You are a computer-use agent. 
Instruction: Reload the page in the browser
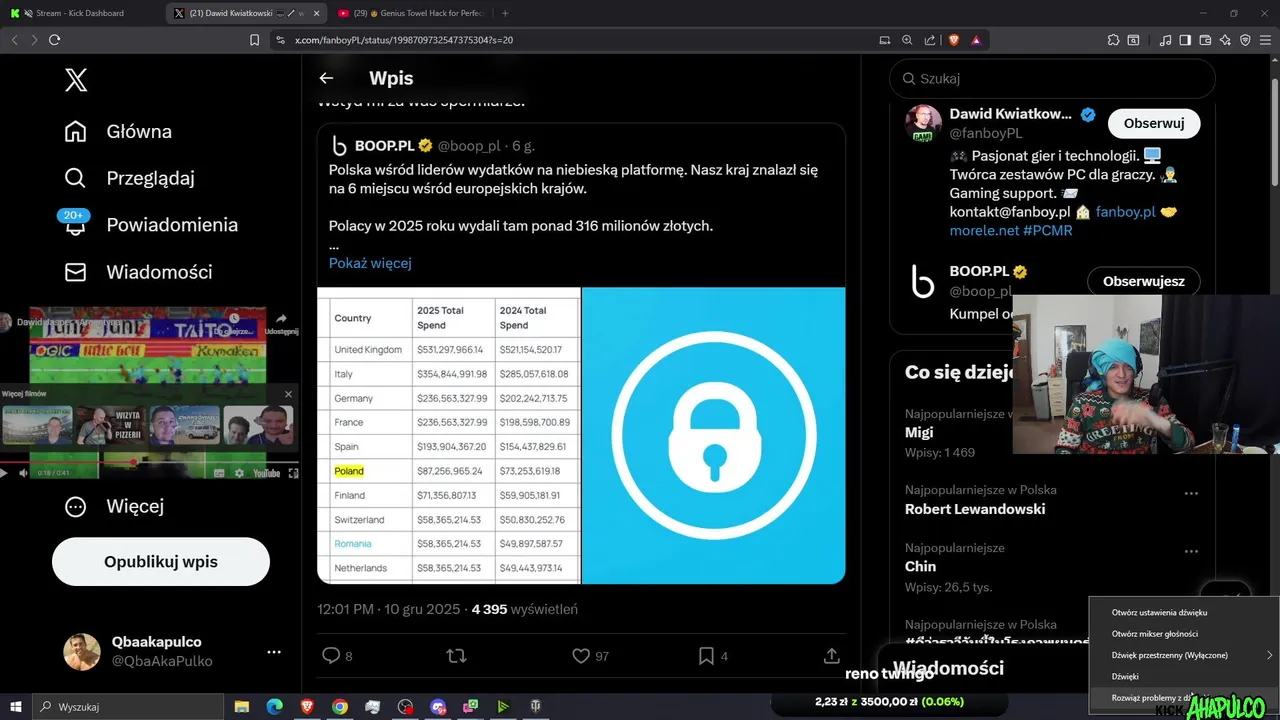[x=54, y=40]
